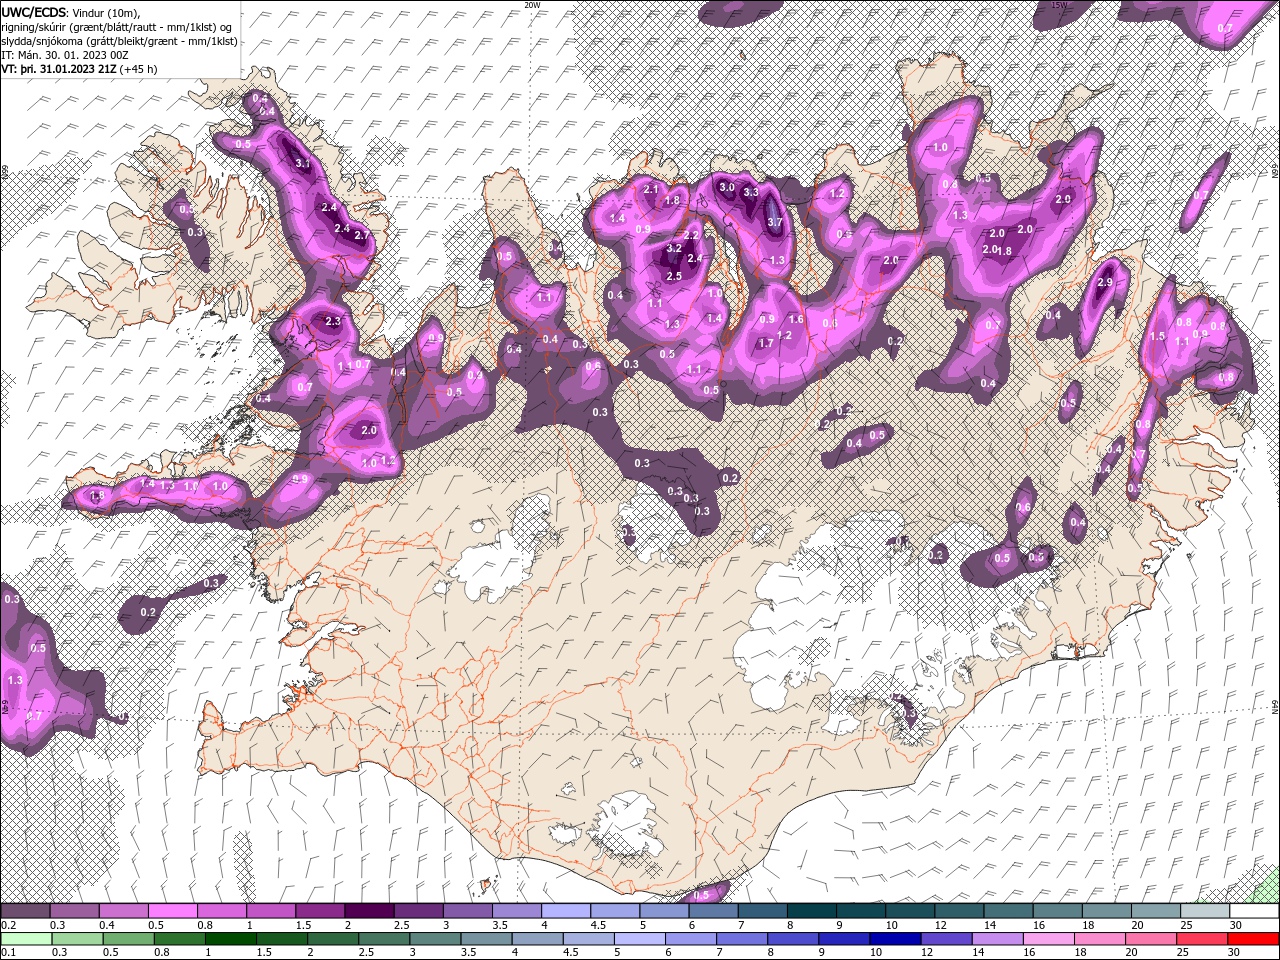Click the 30 label under the rain legend
Image resolution: width=1280 pixels, height=960 pixels.
pos(1233,952)
